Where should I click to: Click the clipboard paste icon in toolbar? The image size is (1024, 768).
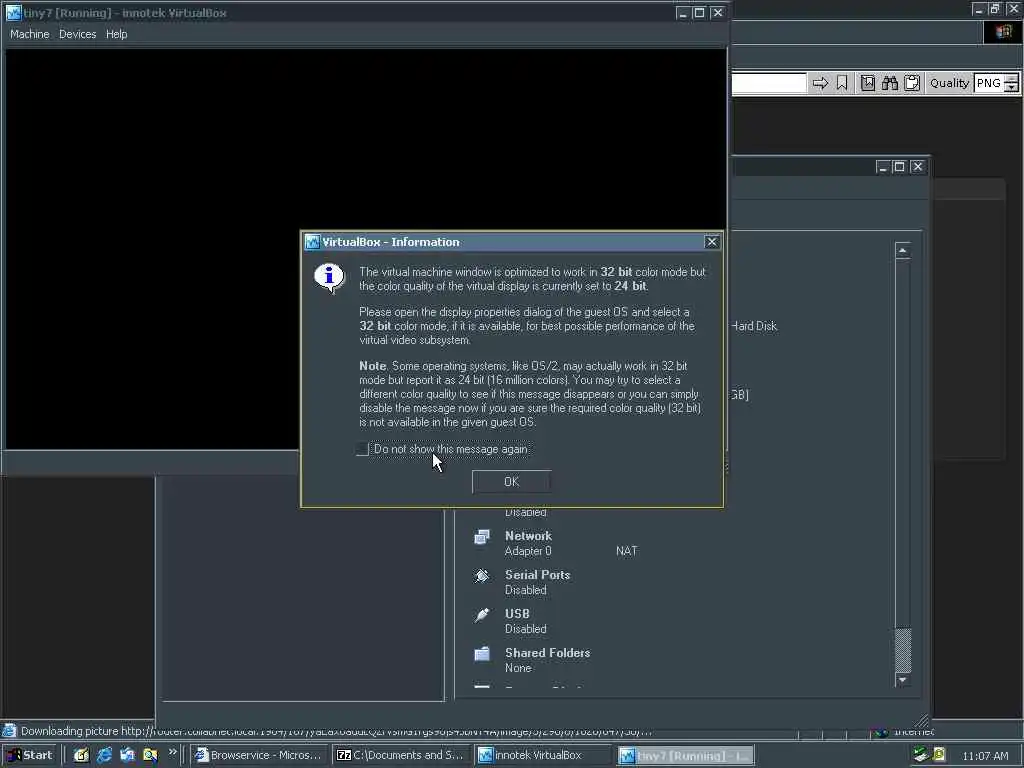coord(912,83)
